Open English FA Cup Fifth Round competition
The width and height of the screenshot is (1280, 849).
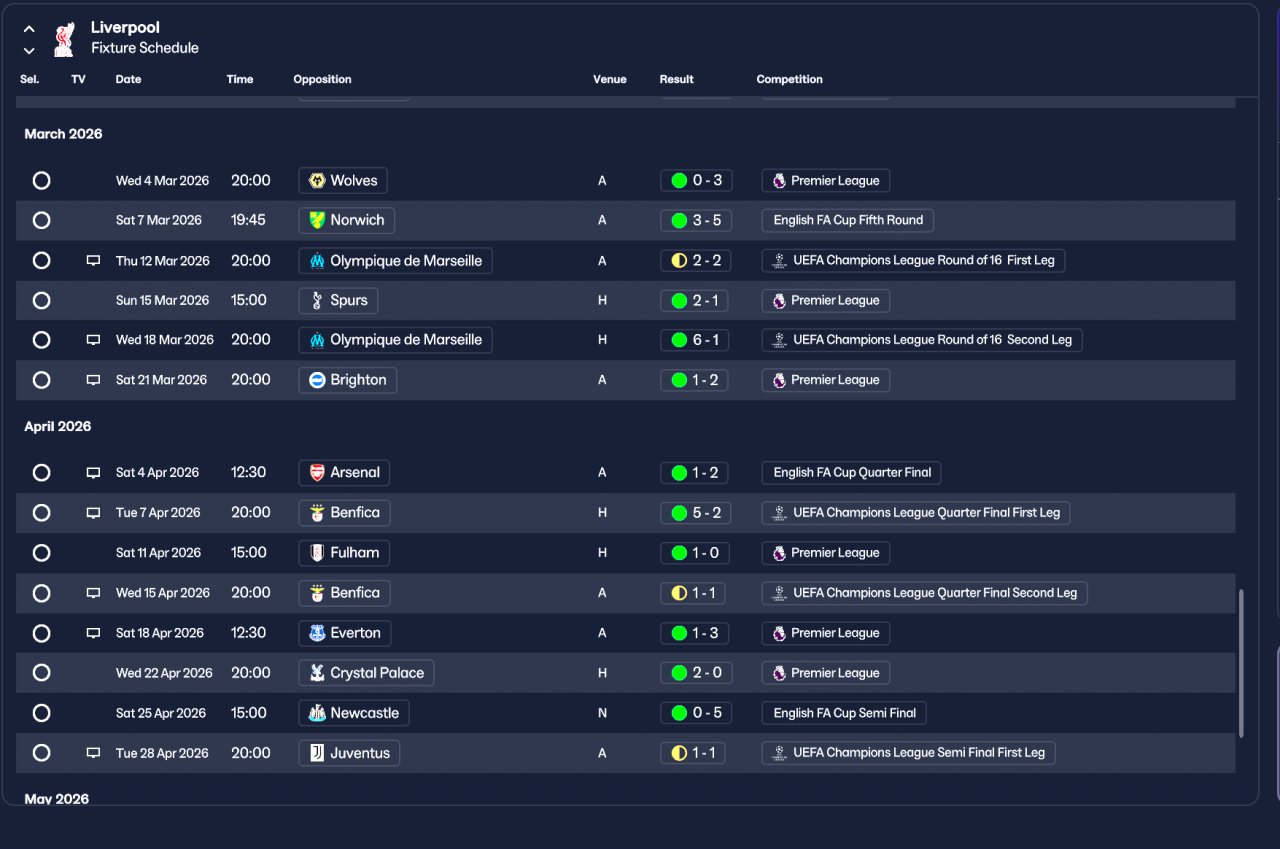pos(848,220)
